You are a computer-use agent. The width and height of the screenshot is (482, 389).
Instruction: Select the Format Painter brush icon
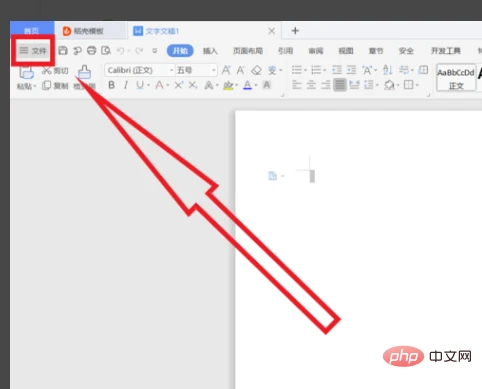[84, 72]
